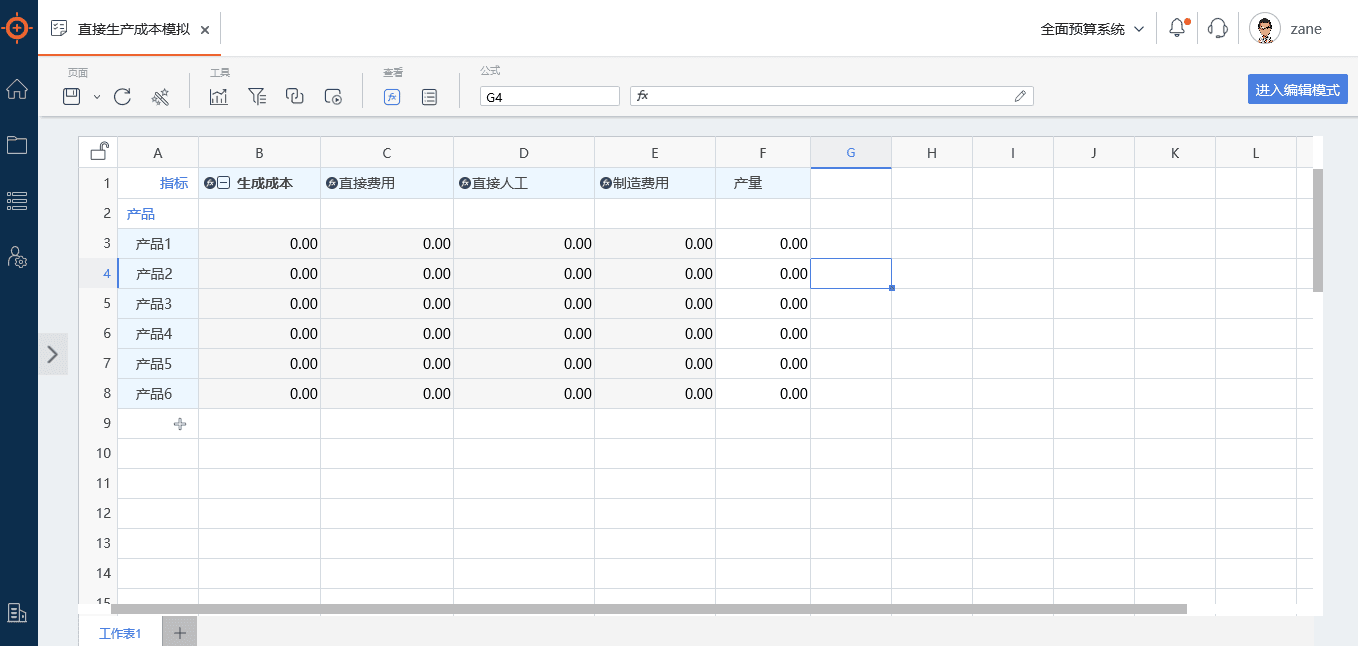Collapse the 生成成本 column group

coord(224,183)
